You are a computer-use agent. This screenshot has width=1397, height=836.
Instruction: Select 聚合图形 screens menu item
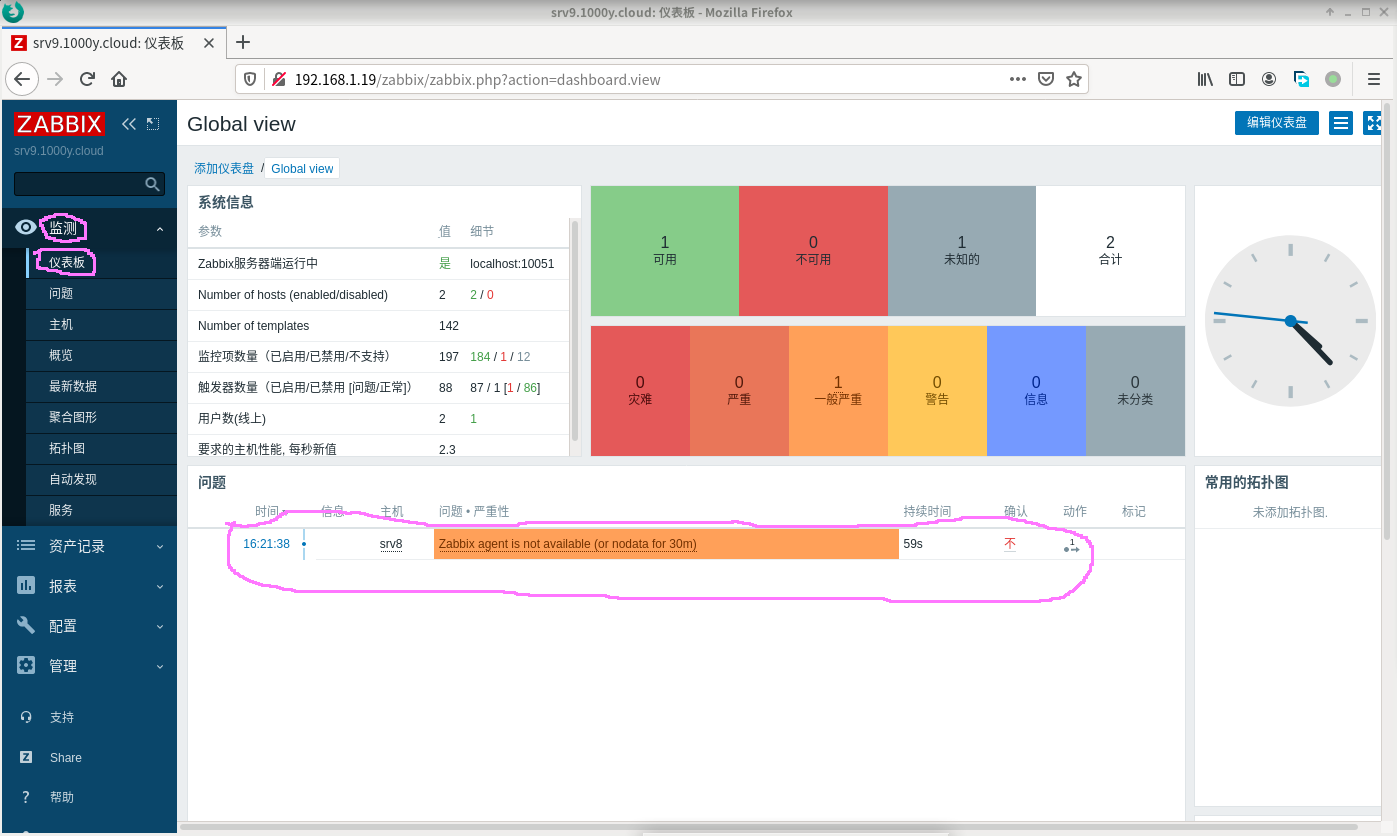pos(102,418)
